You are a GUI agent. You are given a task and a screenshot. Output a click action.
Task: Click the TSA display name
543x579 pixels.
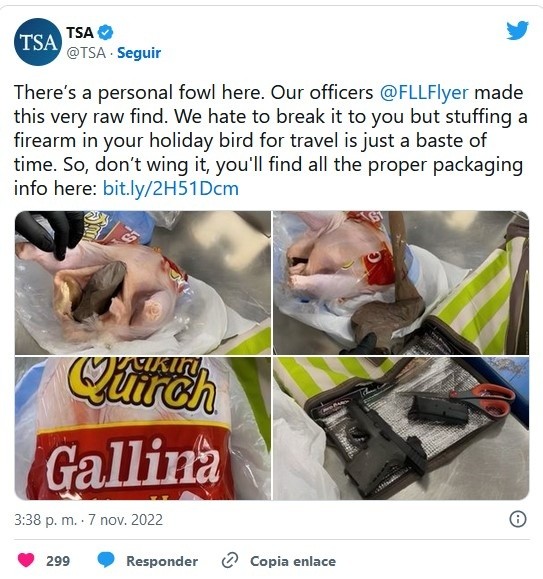pos(80,32)
